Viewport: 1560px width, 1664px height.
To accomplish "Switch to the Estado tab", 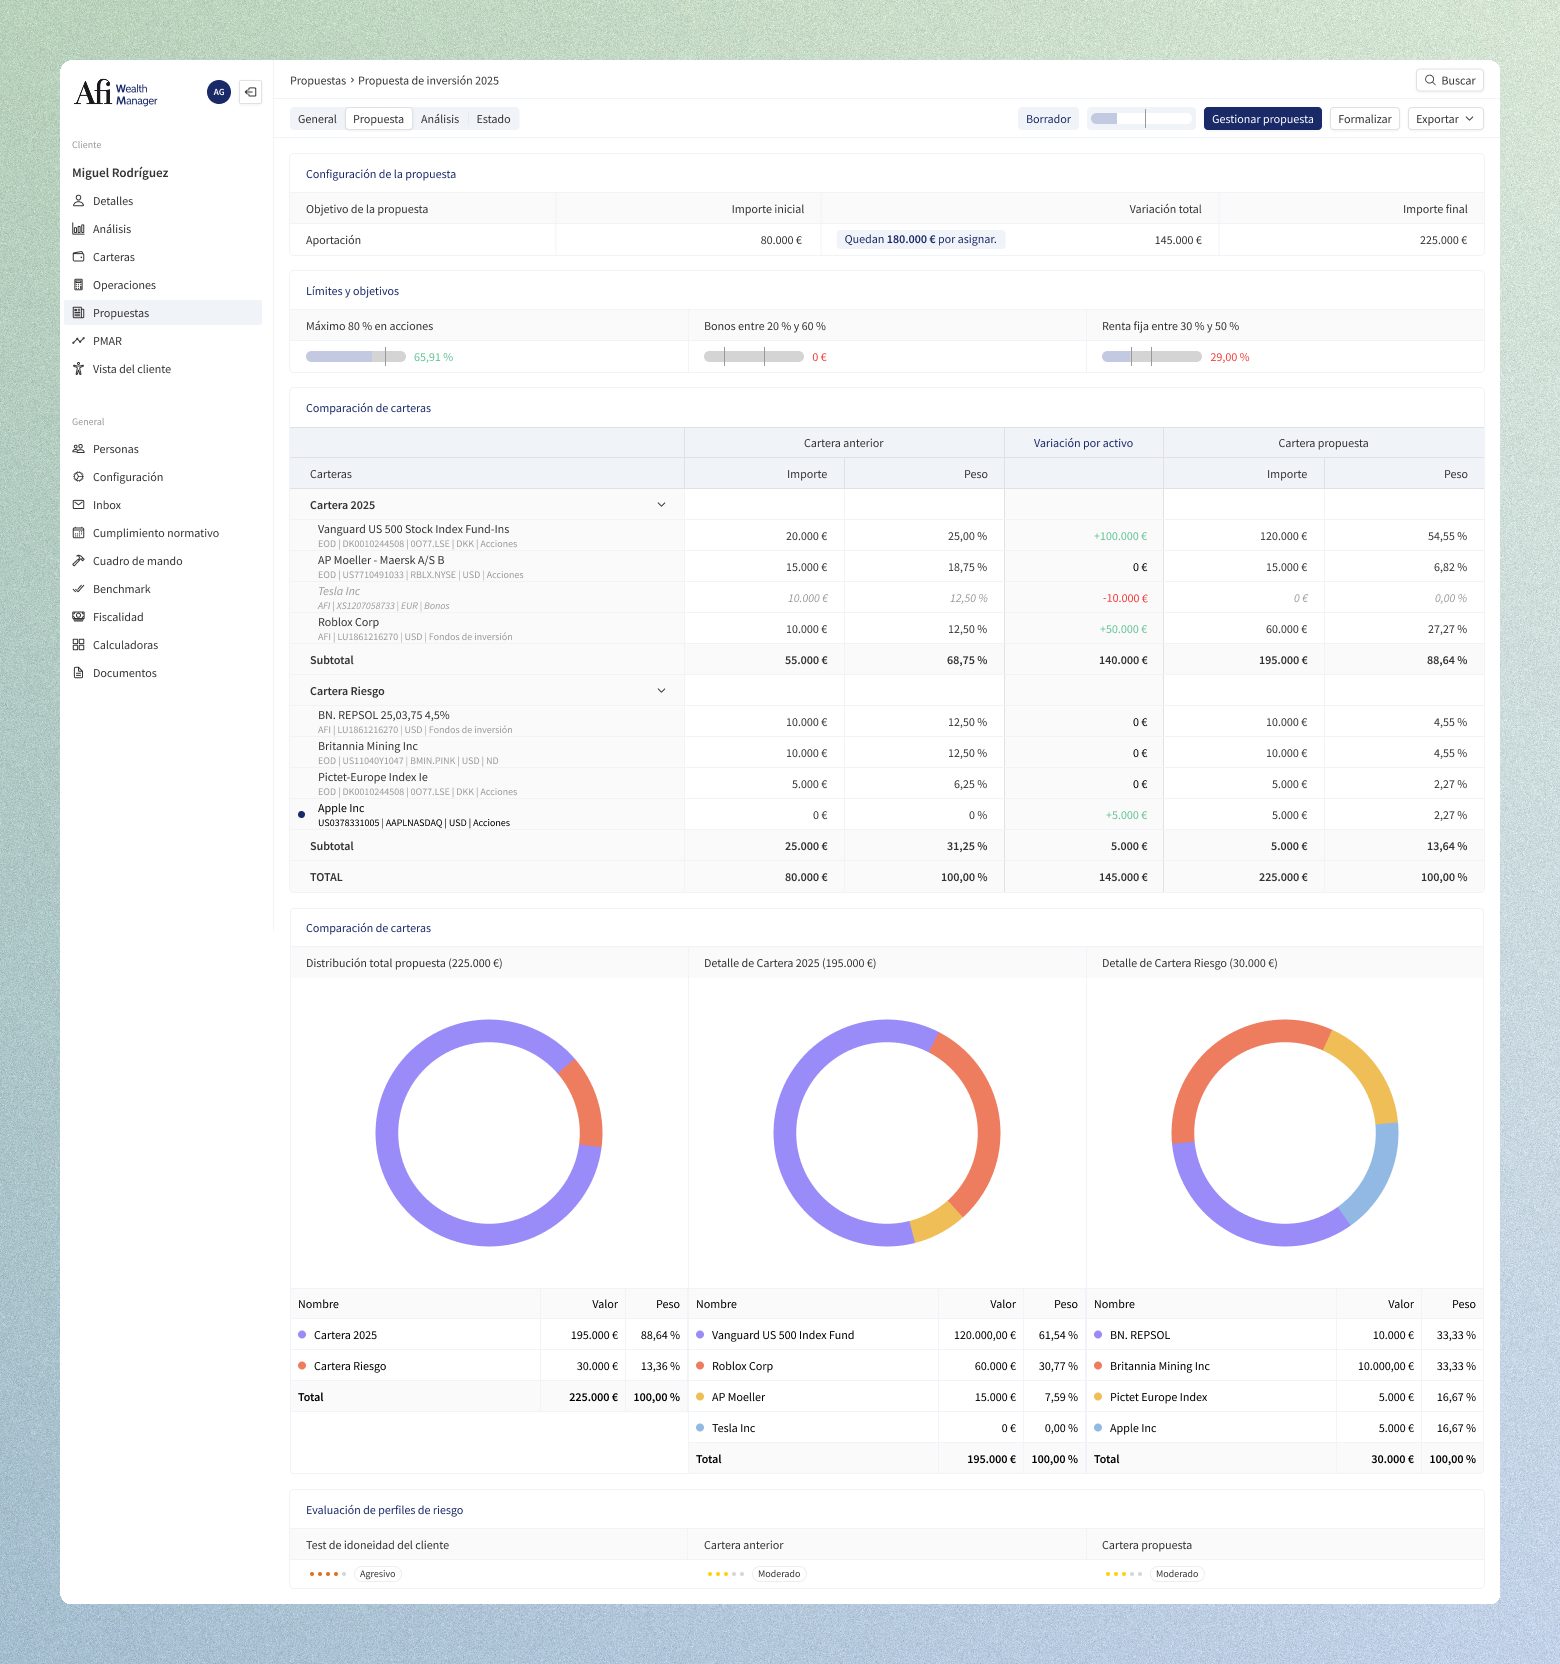I will (x=493, y=119).
